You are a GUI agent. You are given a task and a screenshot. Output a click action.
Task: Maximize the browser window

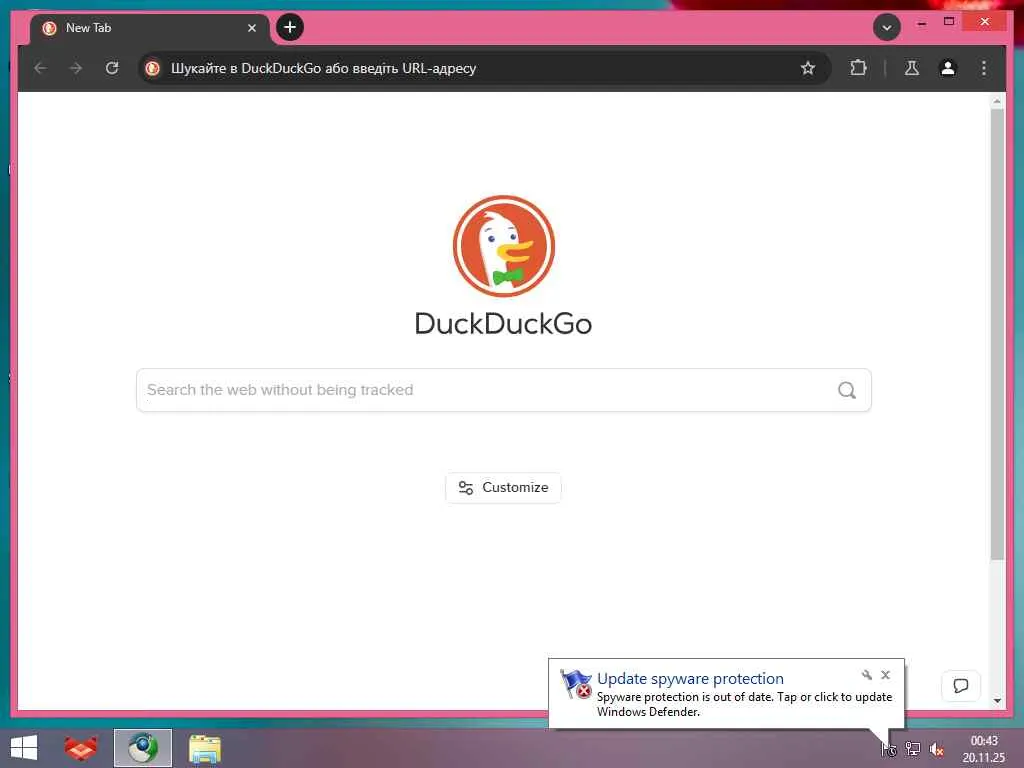point(949,22)
